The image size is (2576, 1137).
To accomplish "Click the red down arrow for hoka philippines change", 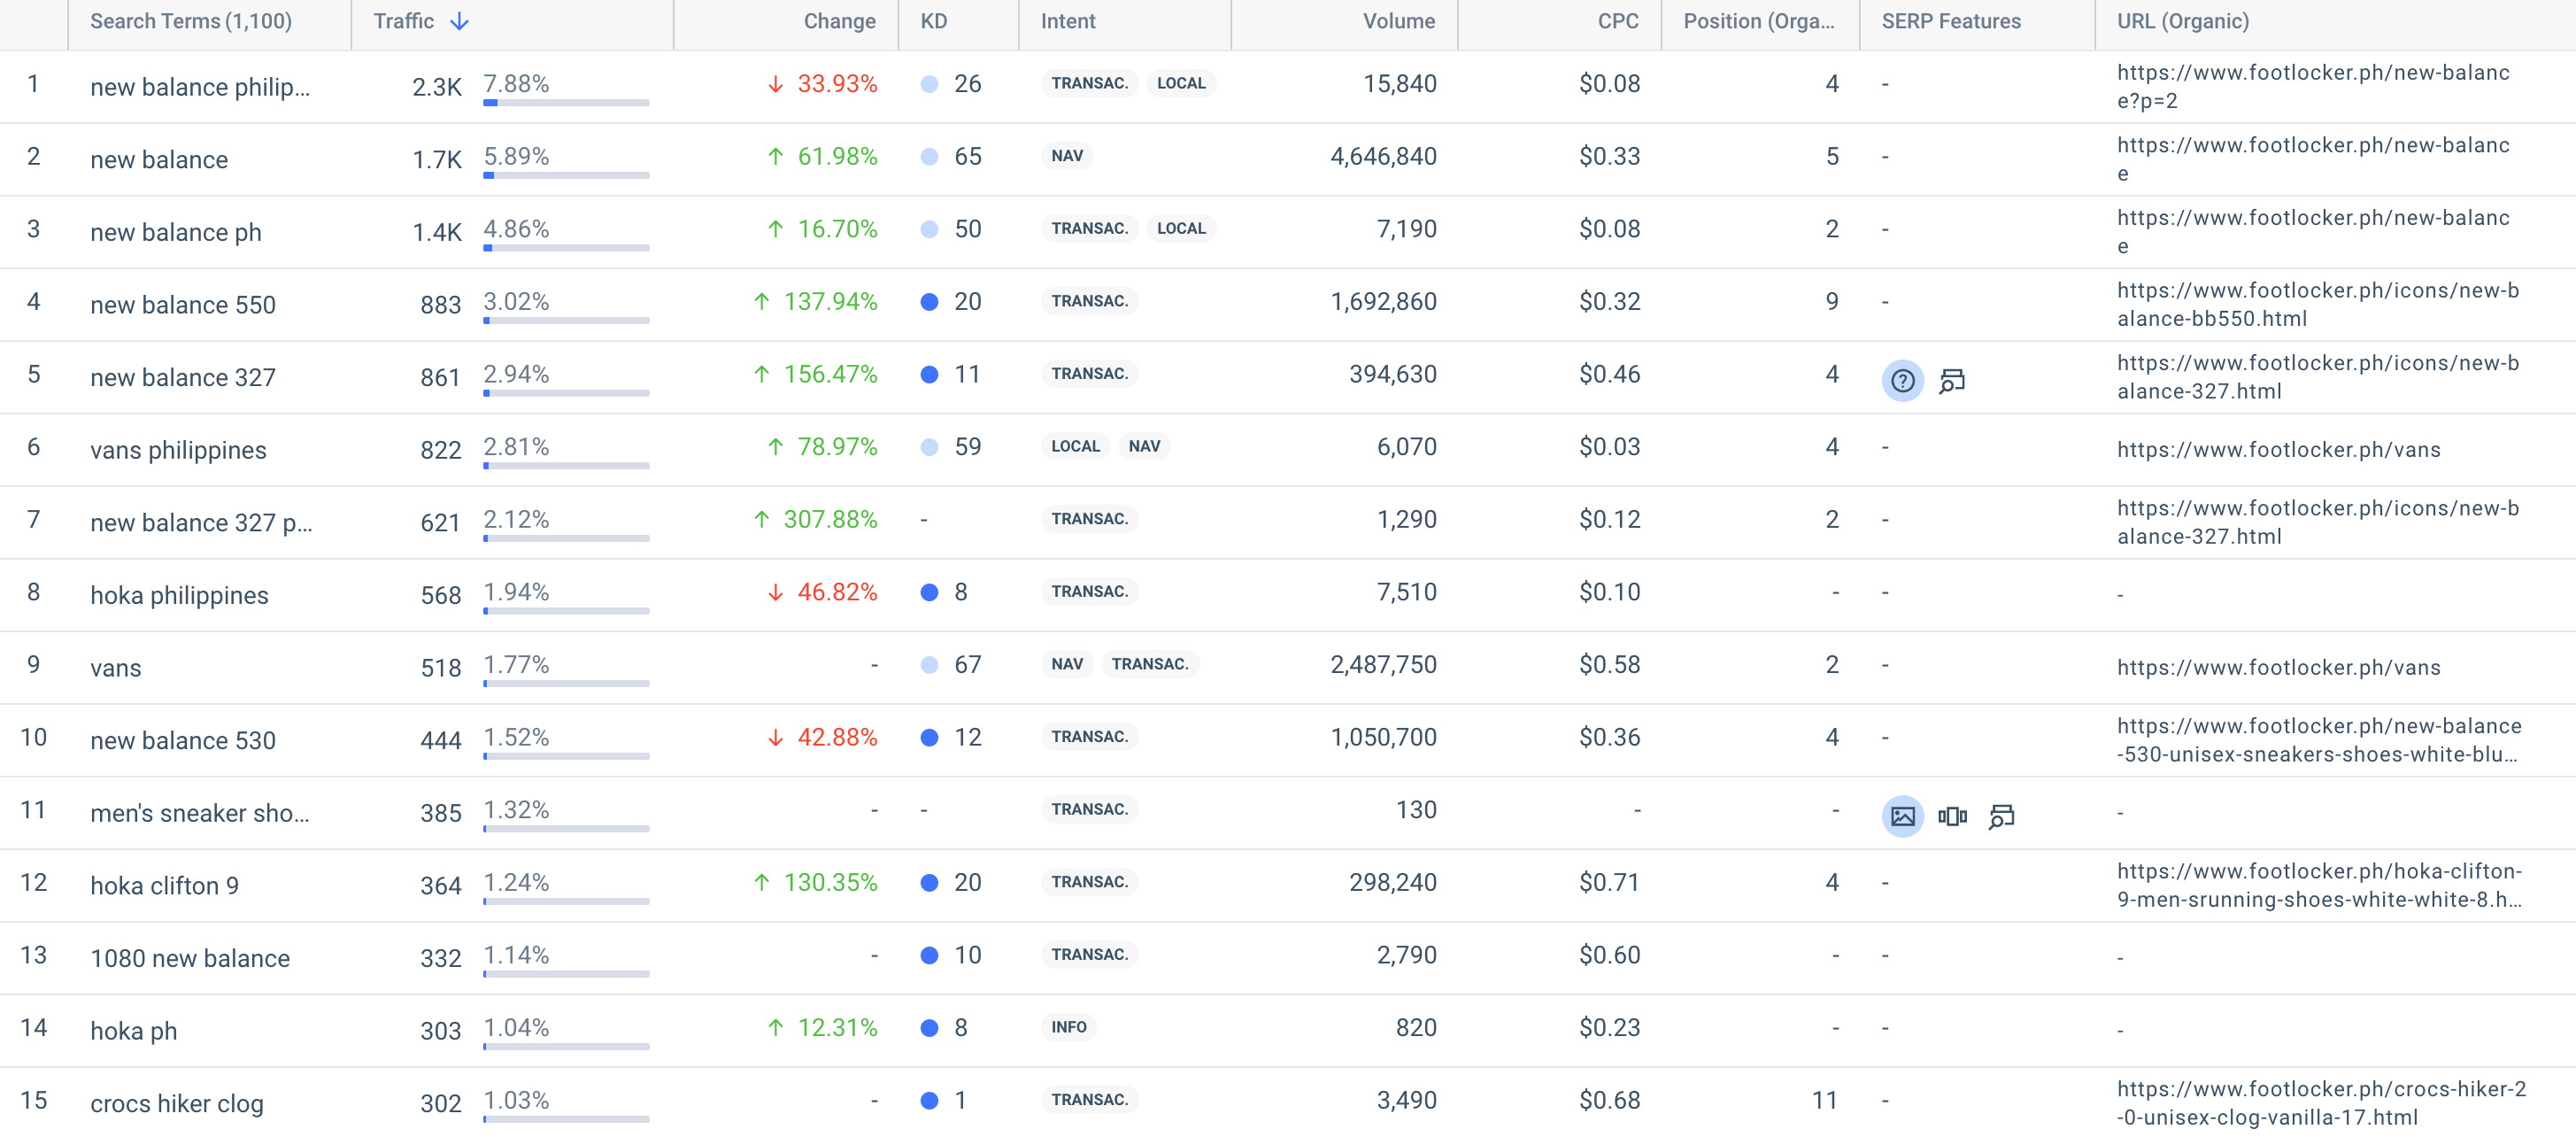I will [x=775, y=592].
